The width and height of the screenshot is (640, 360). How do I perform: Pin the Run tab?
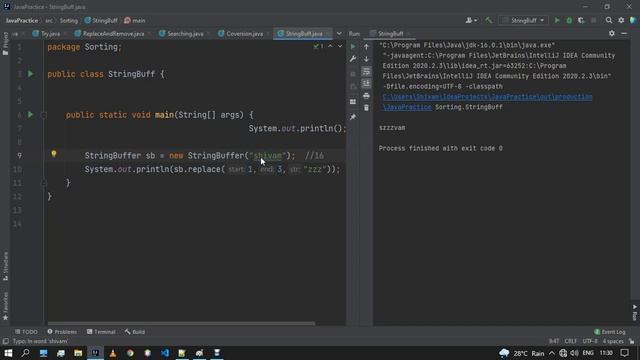pyautogui.click(x=353, y=117)
